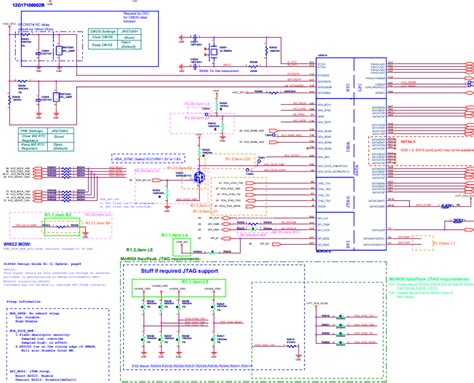
Task: Select the blue MOSFET transistor symbol
Action: pos(199,178)
